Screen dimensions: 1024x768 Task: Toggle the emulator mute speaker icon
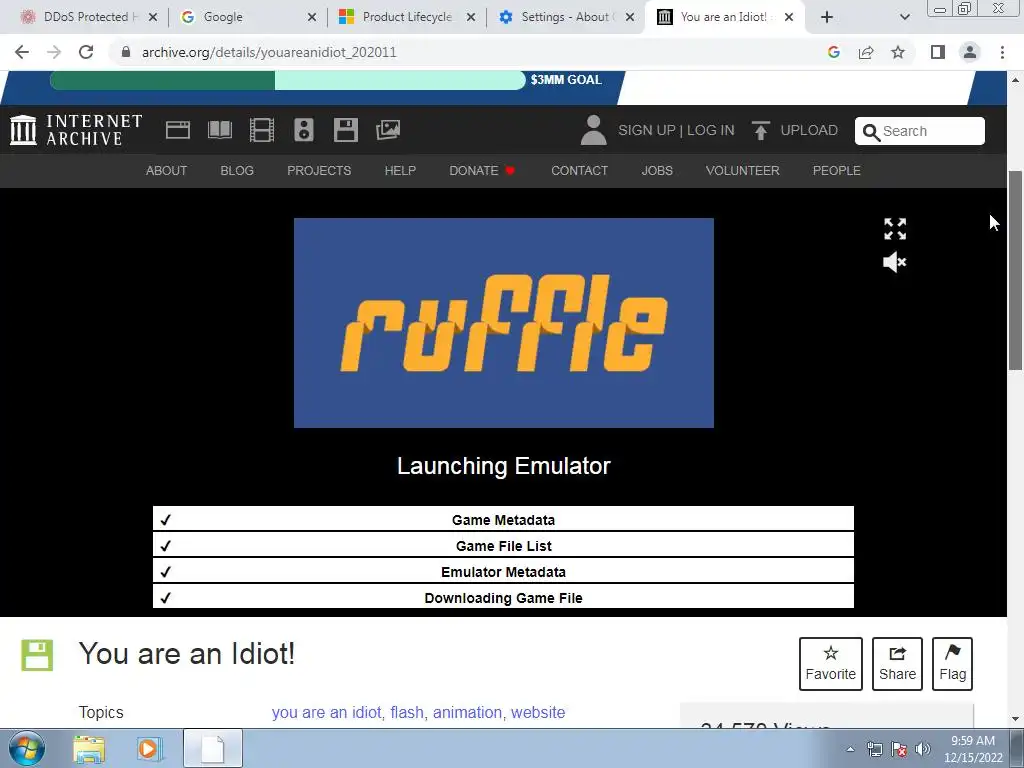895,262
